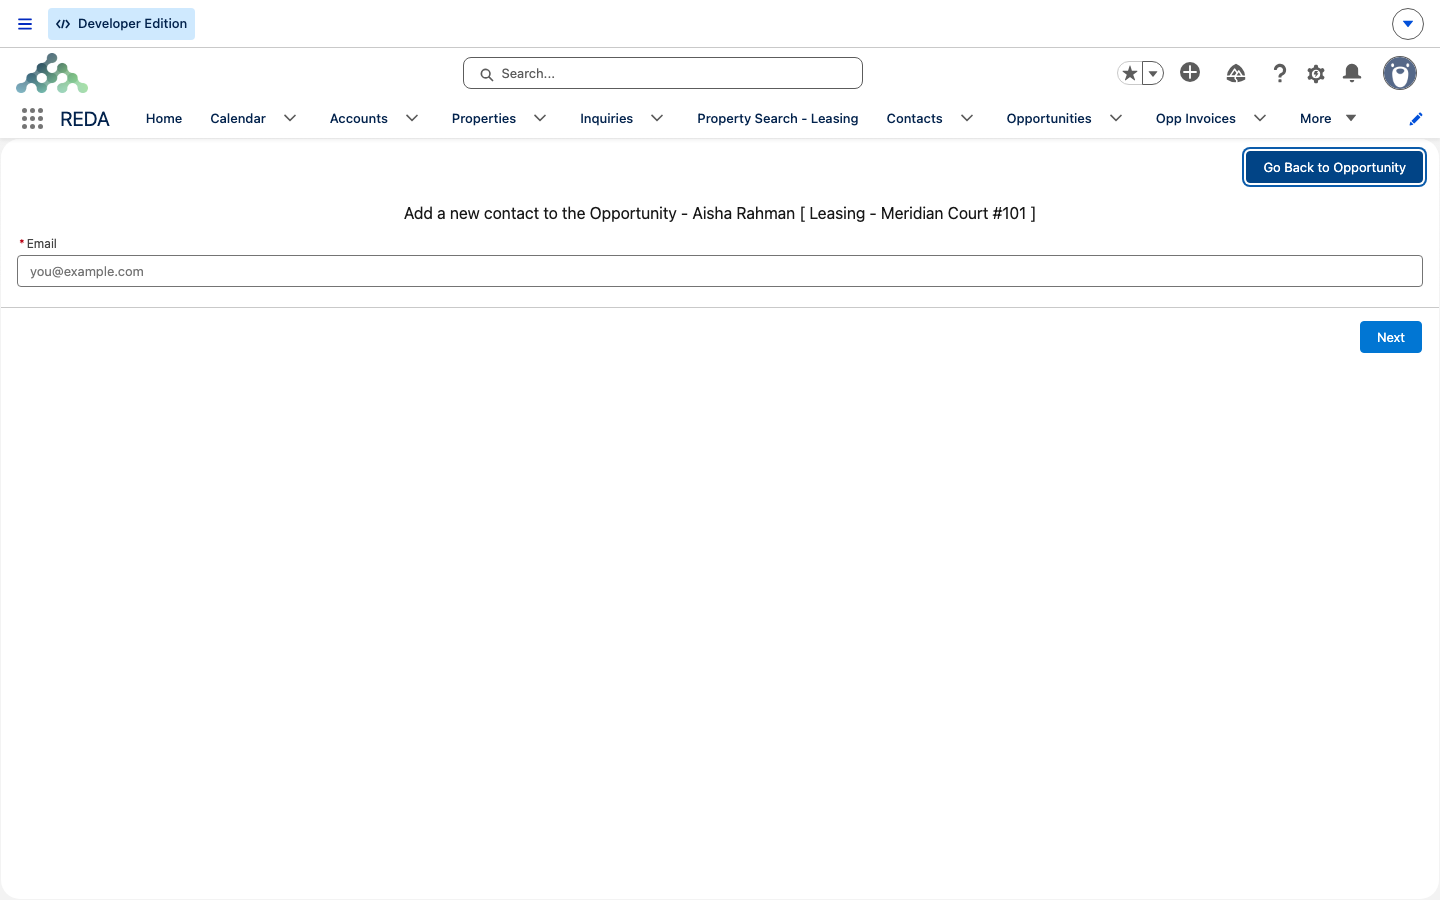Screen dimensions: 1440x900
Task: Expand the Inquiries tab chevron
Action: [x=657, y=118]
